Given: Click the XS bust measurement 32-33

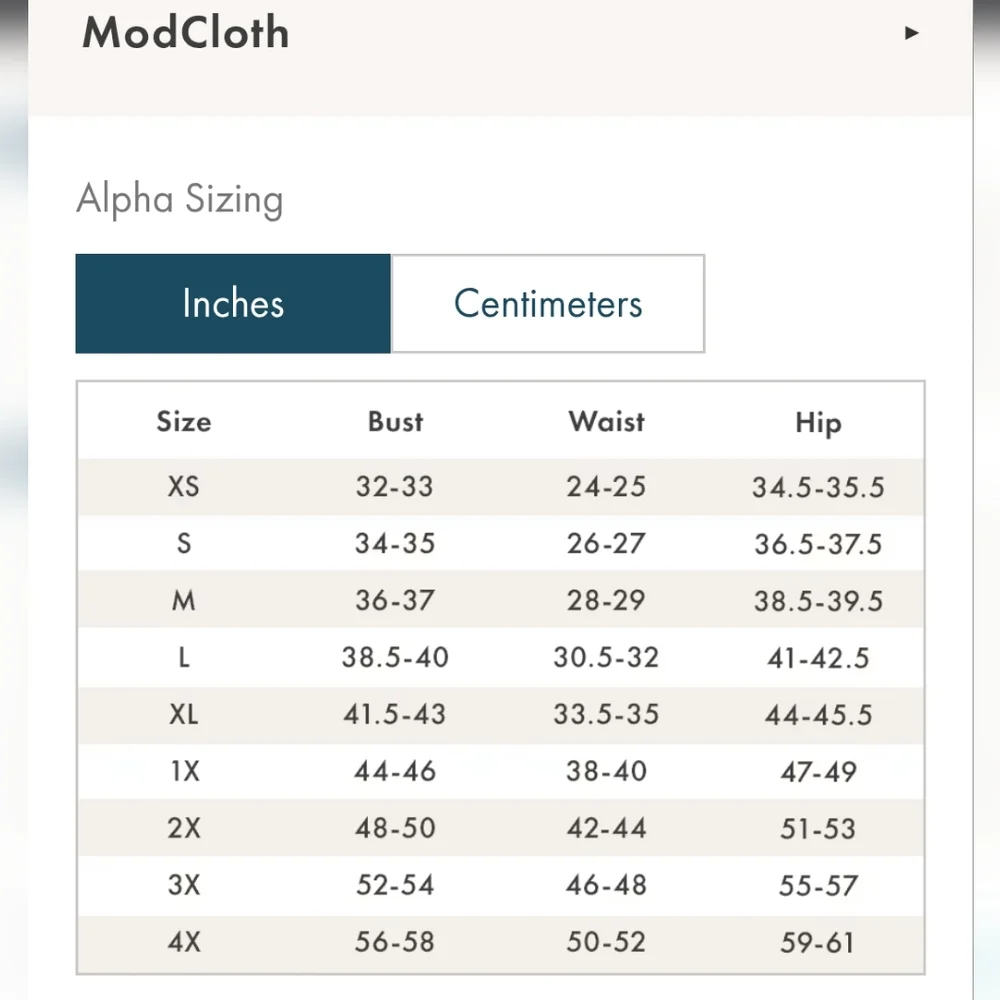Looking at the screenshot, I should click(x=394, y=487).
